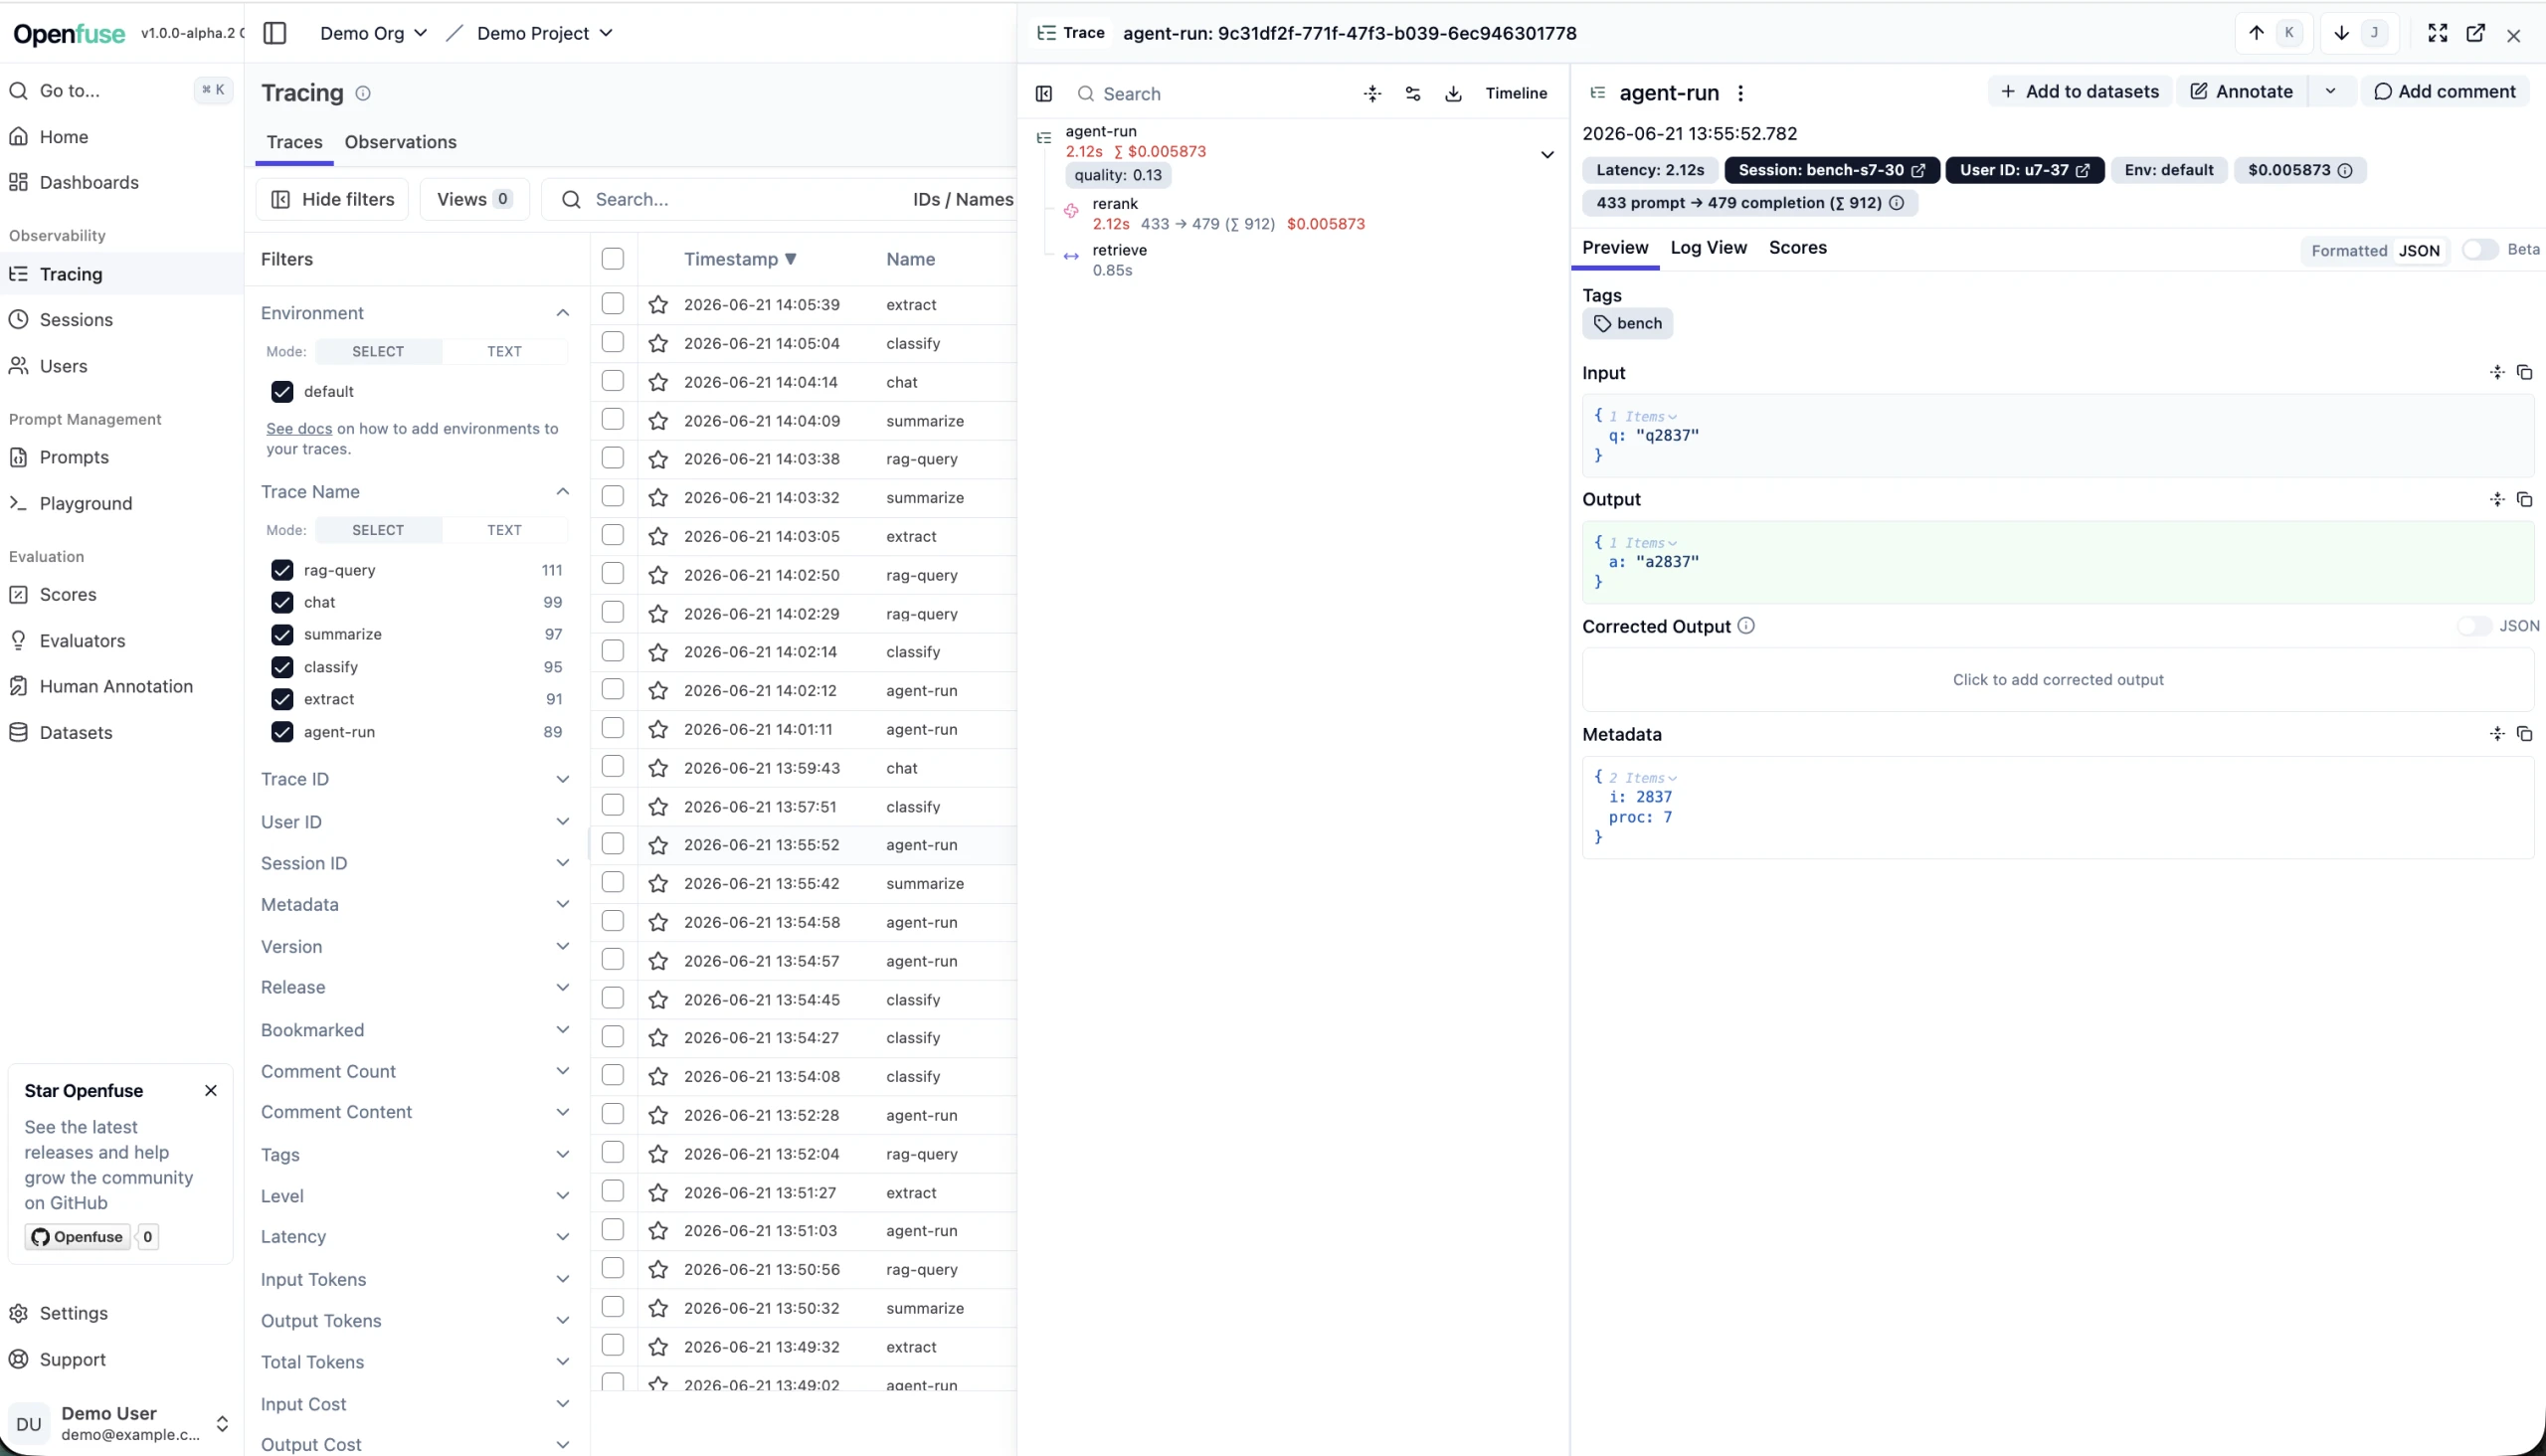The image size is (2546, 1456).
Task: Follow the See docs link
Action: (299, 429)
